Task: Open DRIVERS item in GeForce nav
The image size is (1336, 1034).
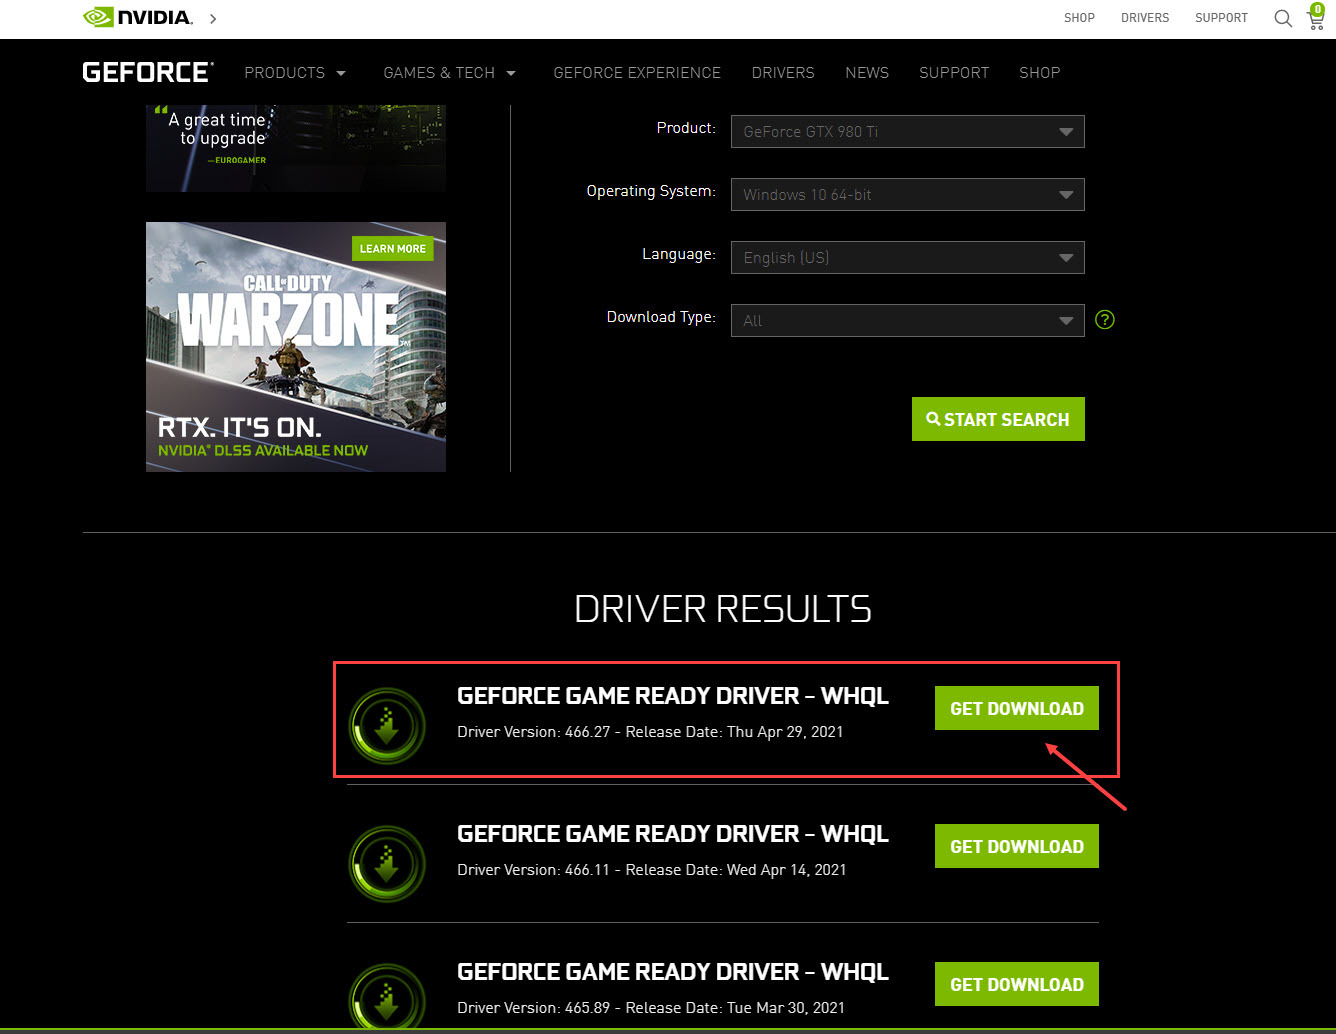Action: tap(783, 73)
